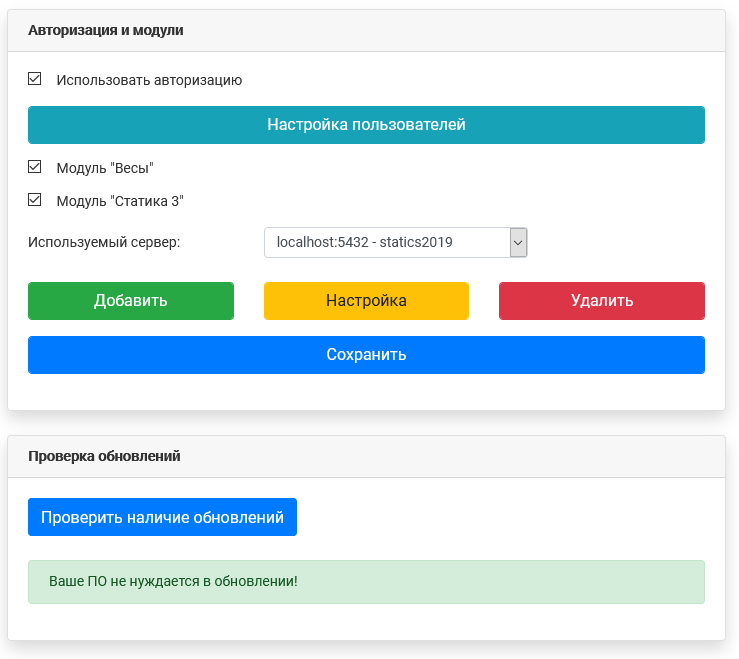Toggle the Модуль "Весы" checkbox
This screenshot has width=739, height=659.
(x=34, y=167)
